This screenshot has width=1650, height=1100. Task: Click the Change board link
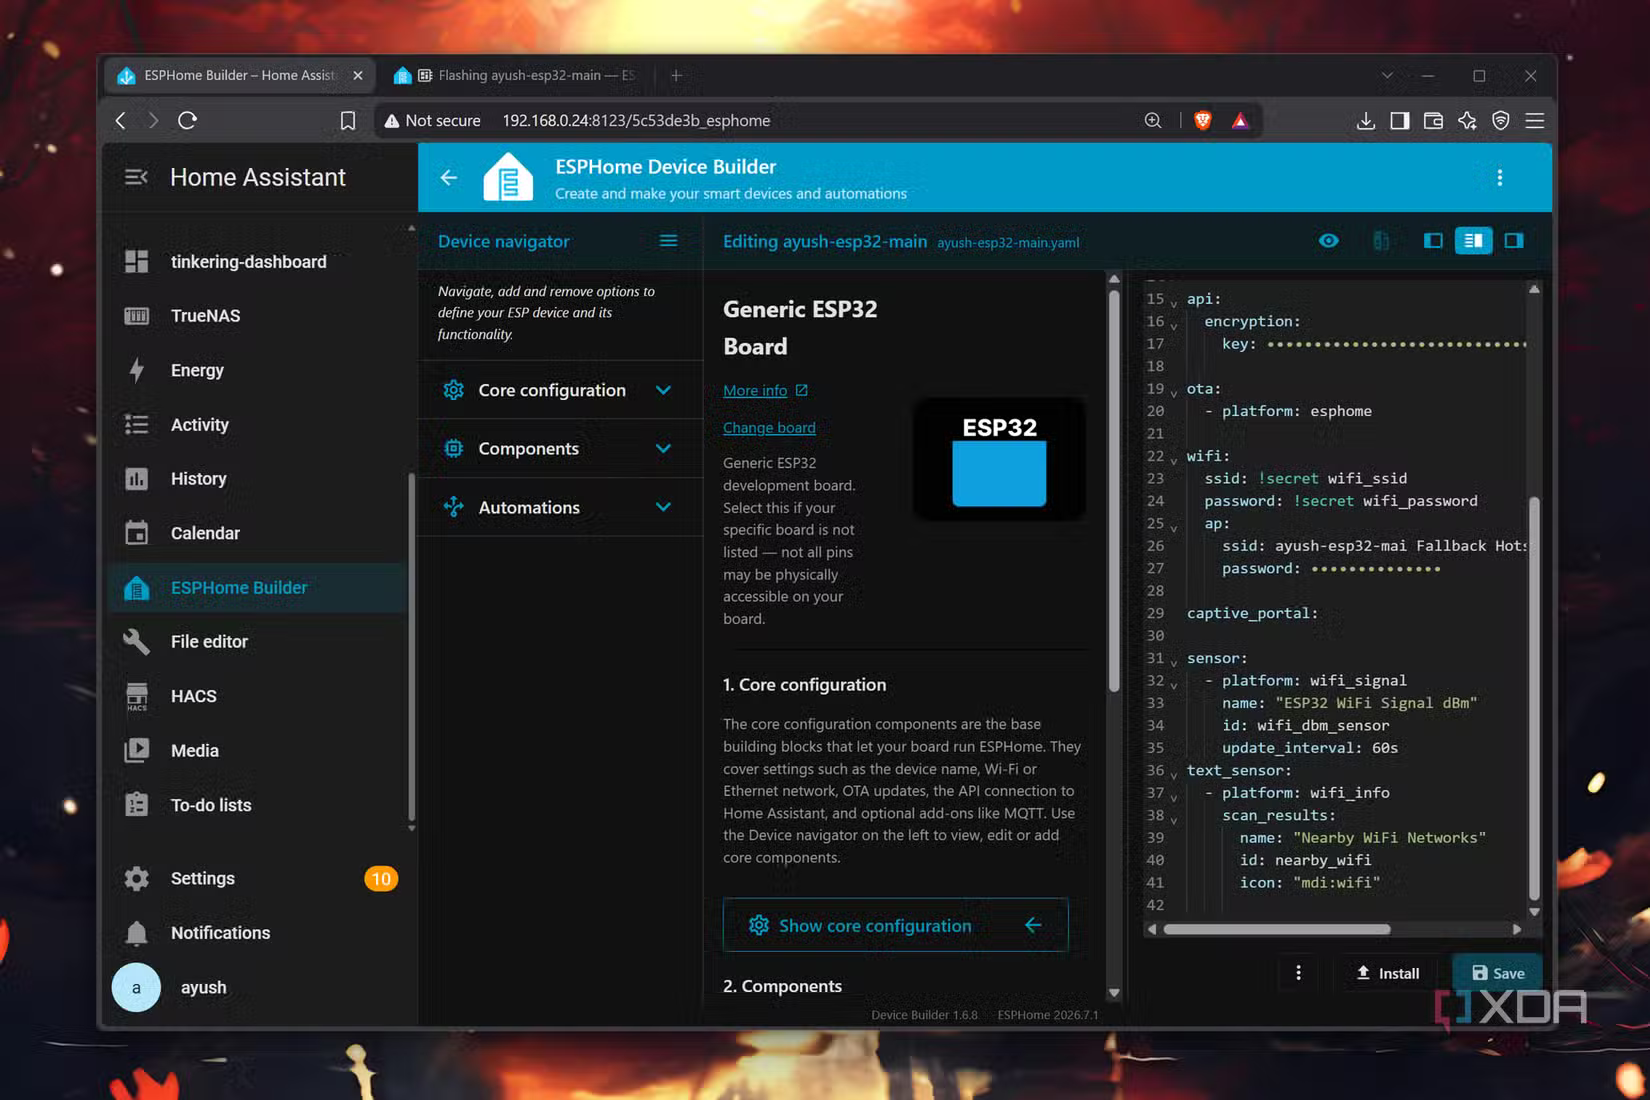pyautogui.click(x=769, y=428)
